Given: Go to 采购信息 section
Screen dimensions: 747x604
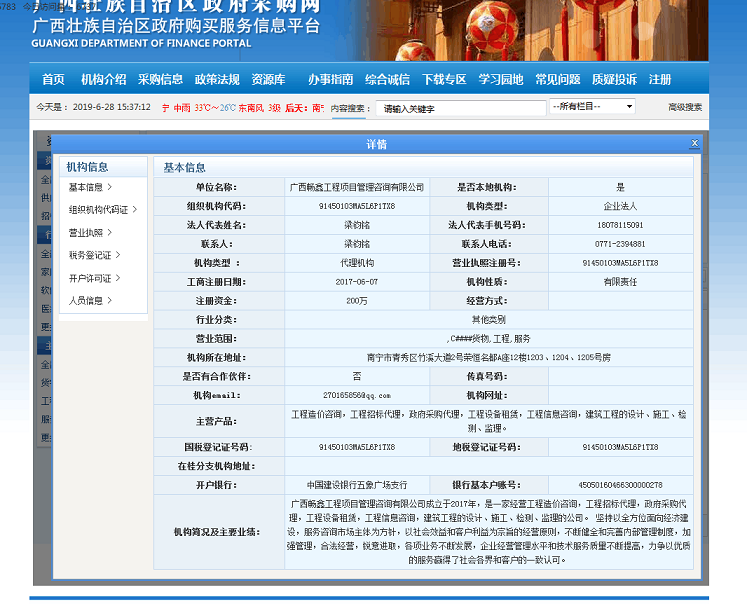Looking at the screenshot, I should pyautogui.click(x=160, y=80).
